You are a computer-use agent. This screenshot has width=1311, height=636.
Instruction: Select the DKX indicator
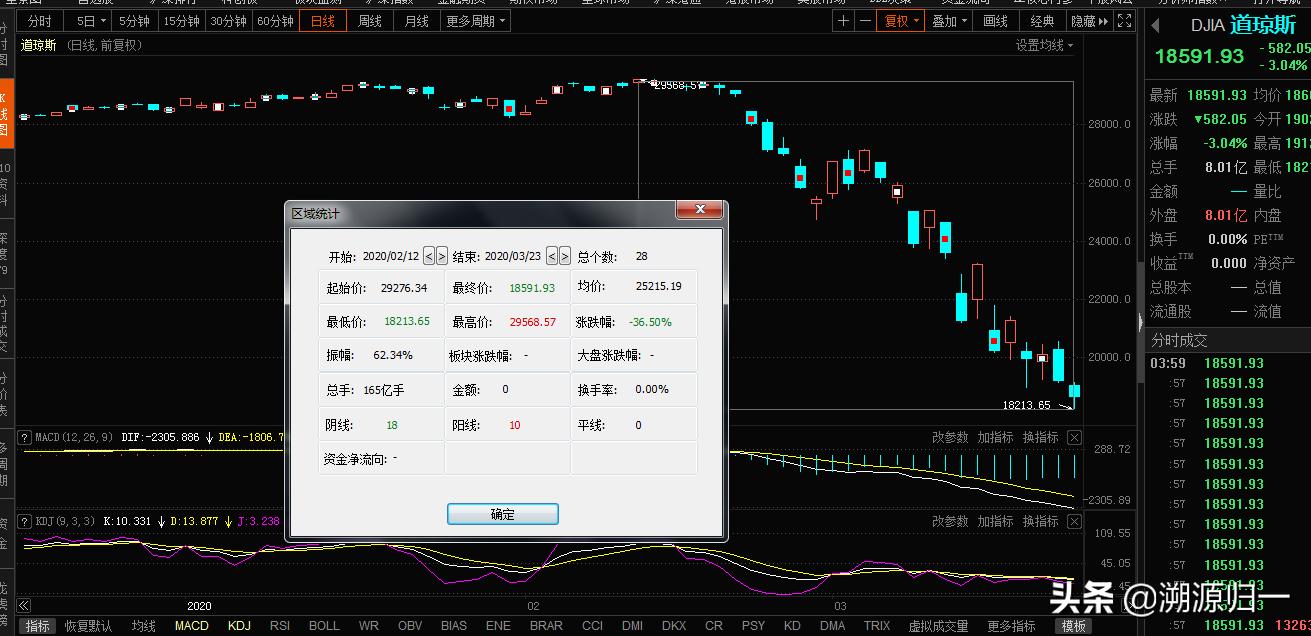[x=674, y=626]
